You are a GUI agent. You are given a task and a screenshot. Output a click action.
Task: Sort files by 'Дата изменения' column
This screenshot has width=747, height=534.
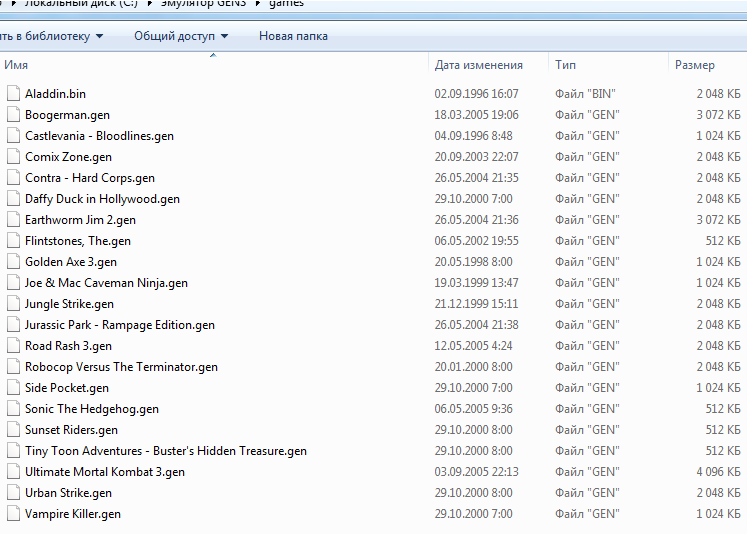[478, 65]
